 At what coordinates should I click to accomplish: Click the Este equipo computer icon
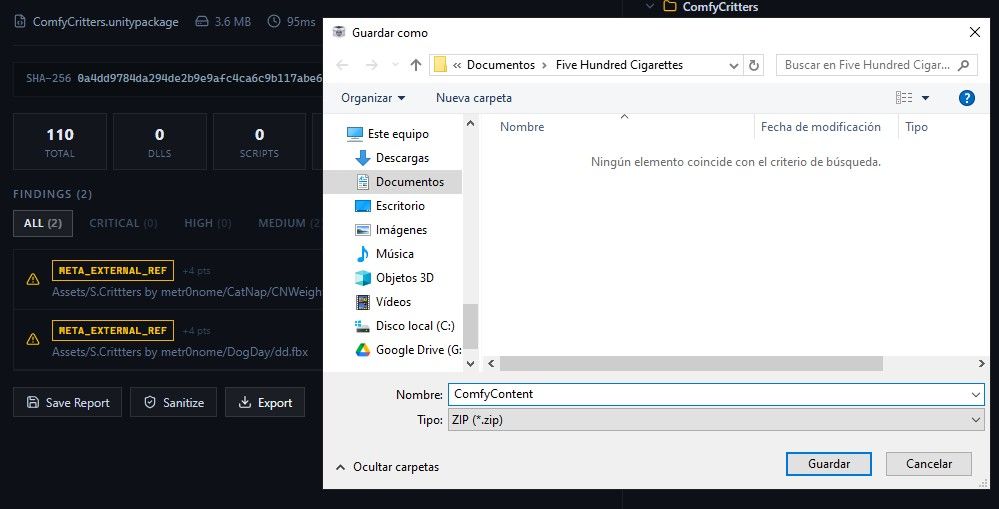coord(355,134)
